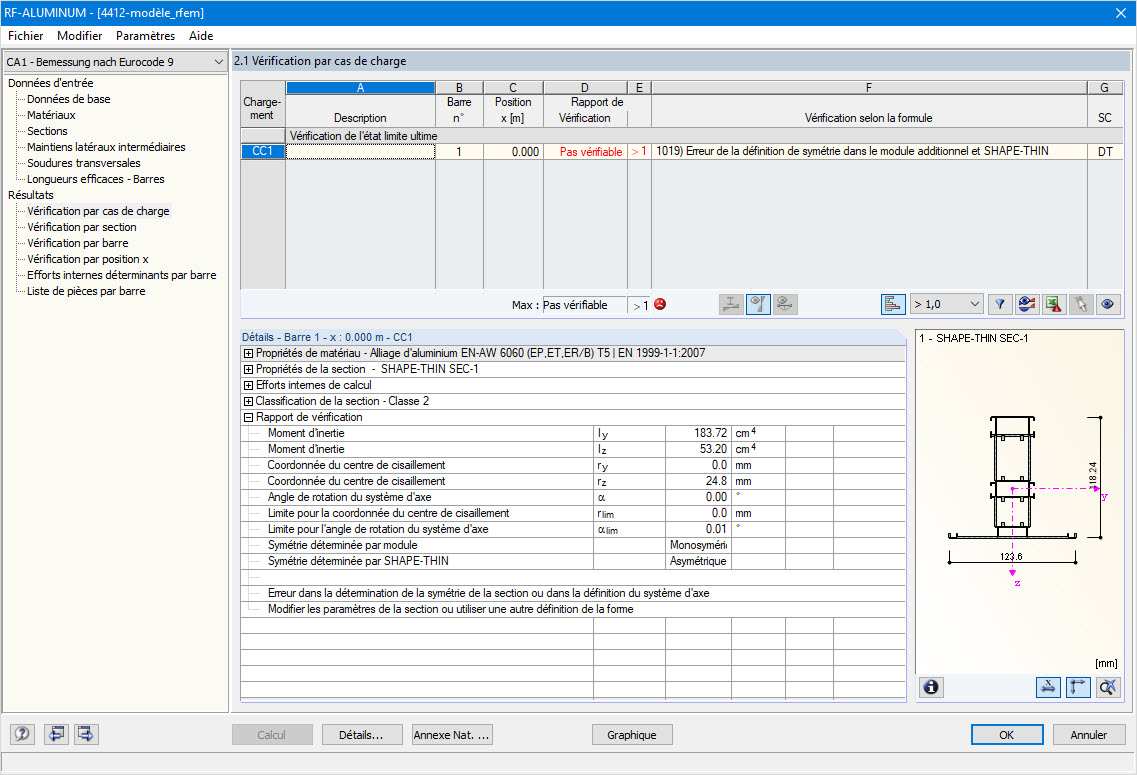Open the Paramètres menu
This screenshot has height=775, width=1137.
(145, 36)
